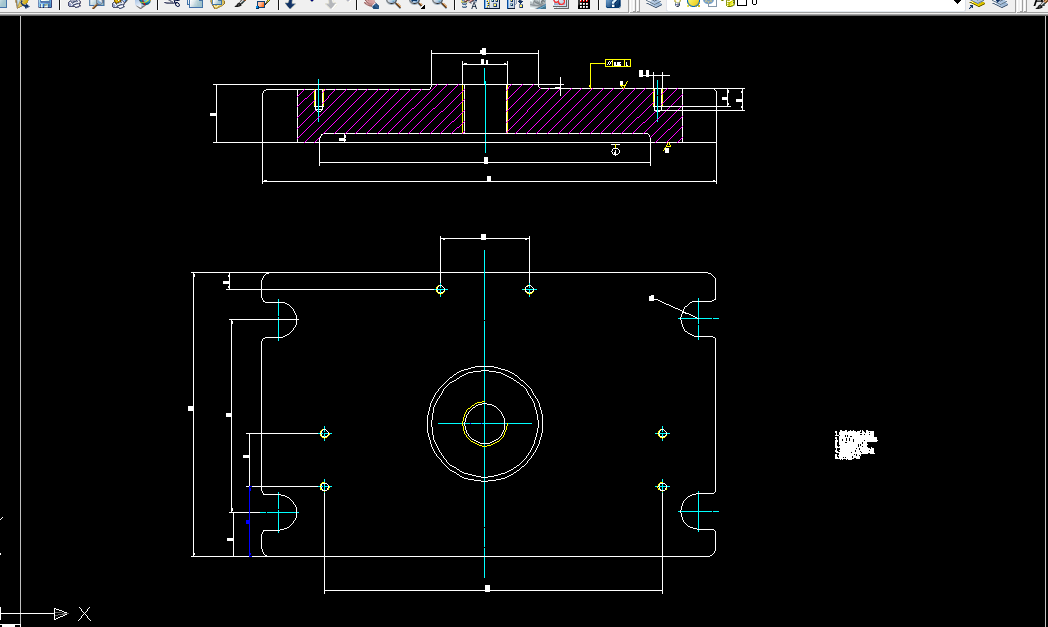The width and height of the screenshot is (1048, 627).
Task: Expand the layer list dropdown arrow
Action: pyautogui.click(x=957, y=3)
